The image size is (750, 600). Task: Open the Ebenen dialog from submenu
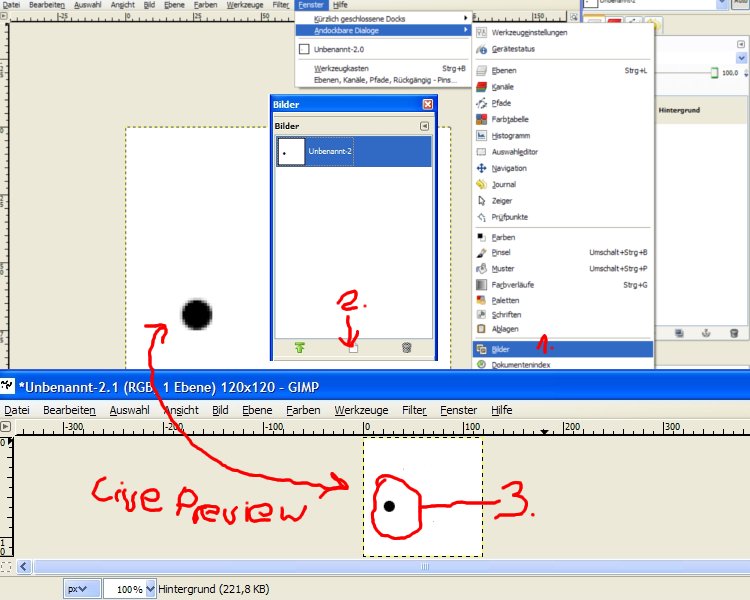(563, 70)
